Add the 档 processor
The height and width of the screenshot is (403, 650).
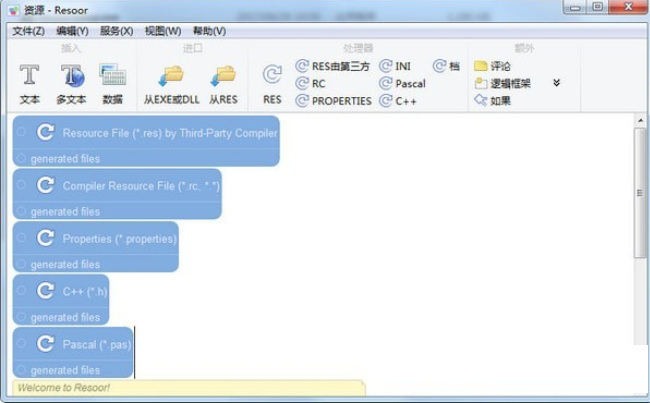click(446, 66)
